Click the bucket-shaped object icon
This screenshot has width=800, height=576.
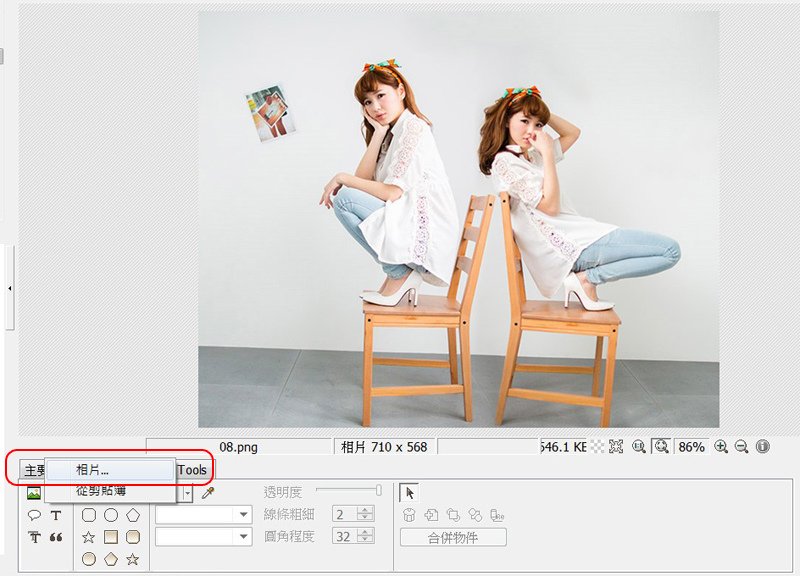[x=409, y=515]
